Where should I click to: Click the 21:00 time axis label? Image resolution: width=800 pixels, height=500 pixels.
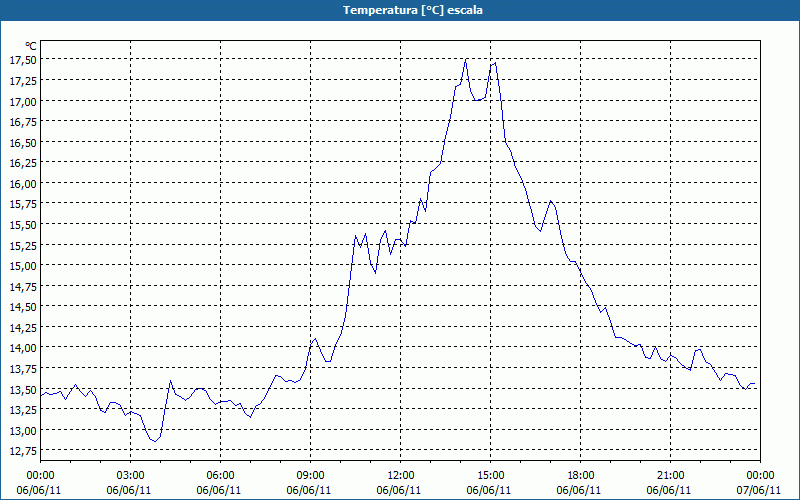coord(670,476)
